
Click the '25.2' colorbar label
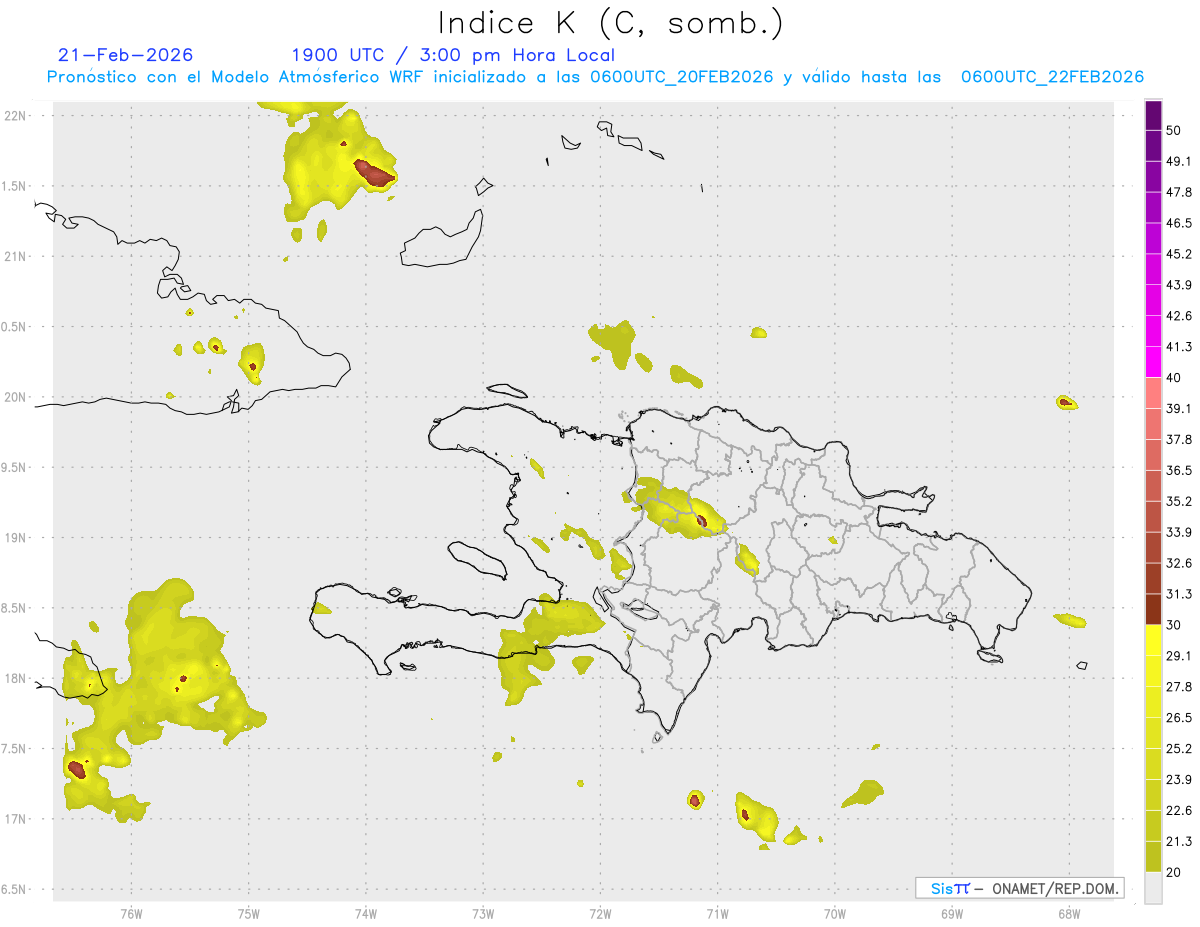[x=1179, y=749]
